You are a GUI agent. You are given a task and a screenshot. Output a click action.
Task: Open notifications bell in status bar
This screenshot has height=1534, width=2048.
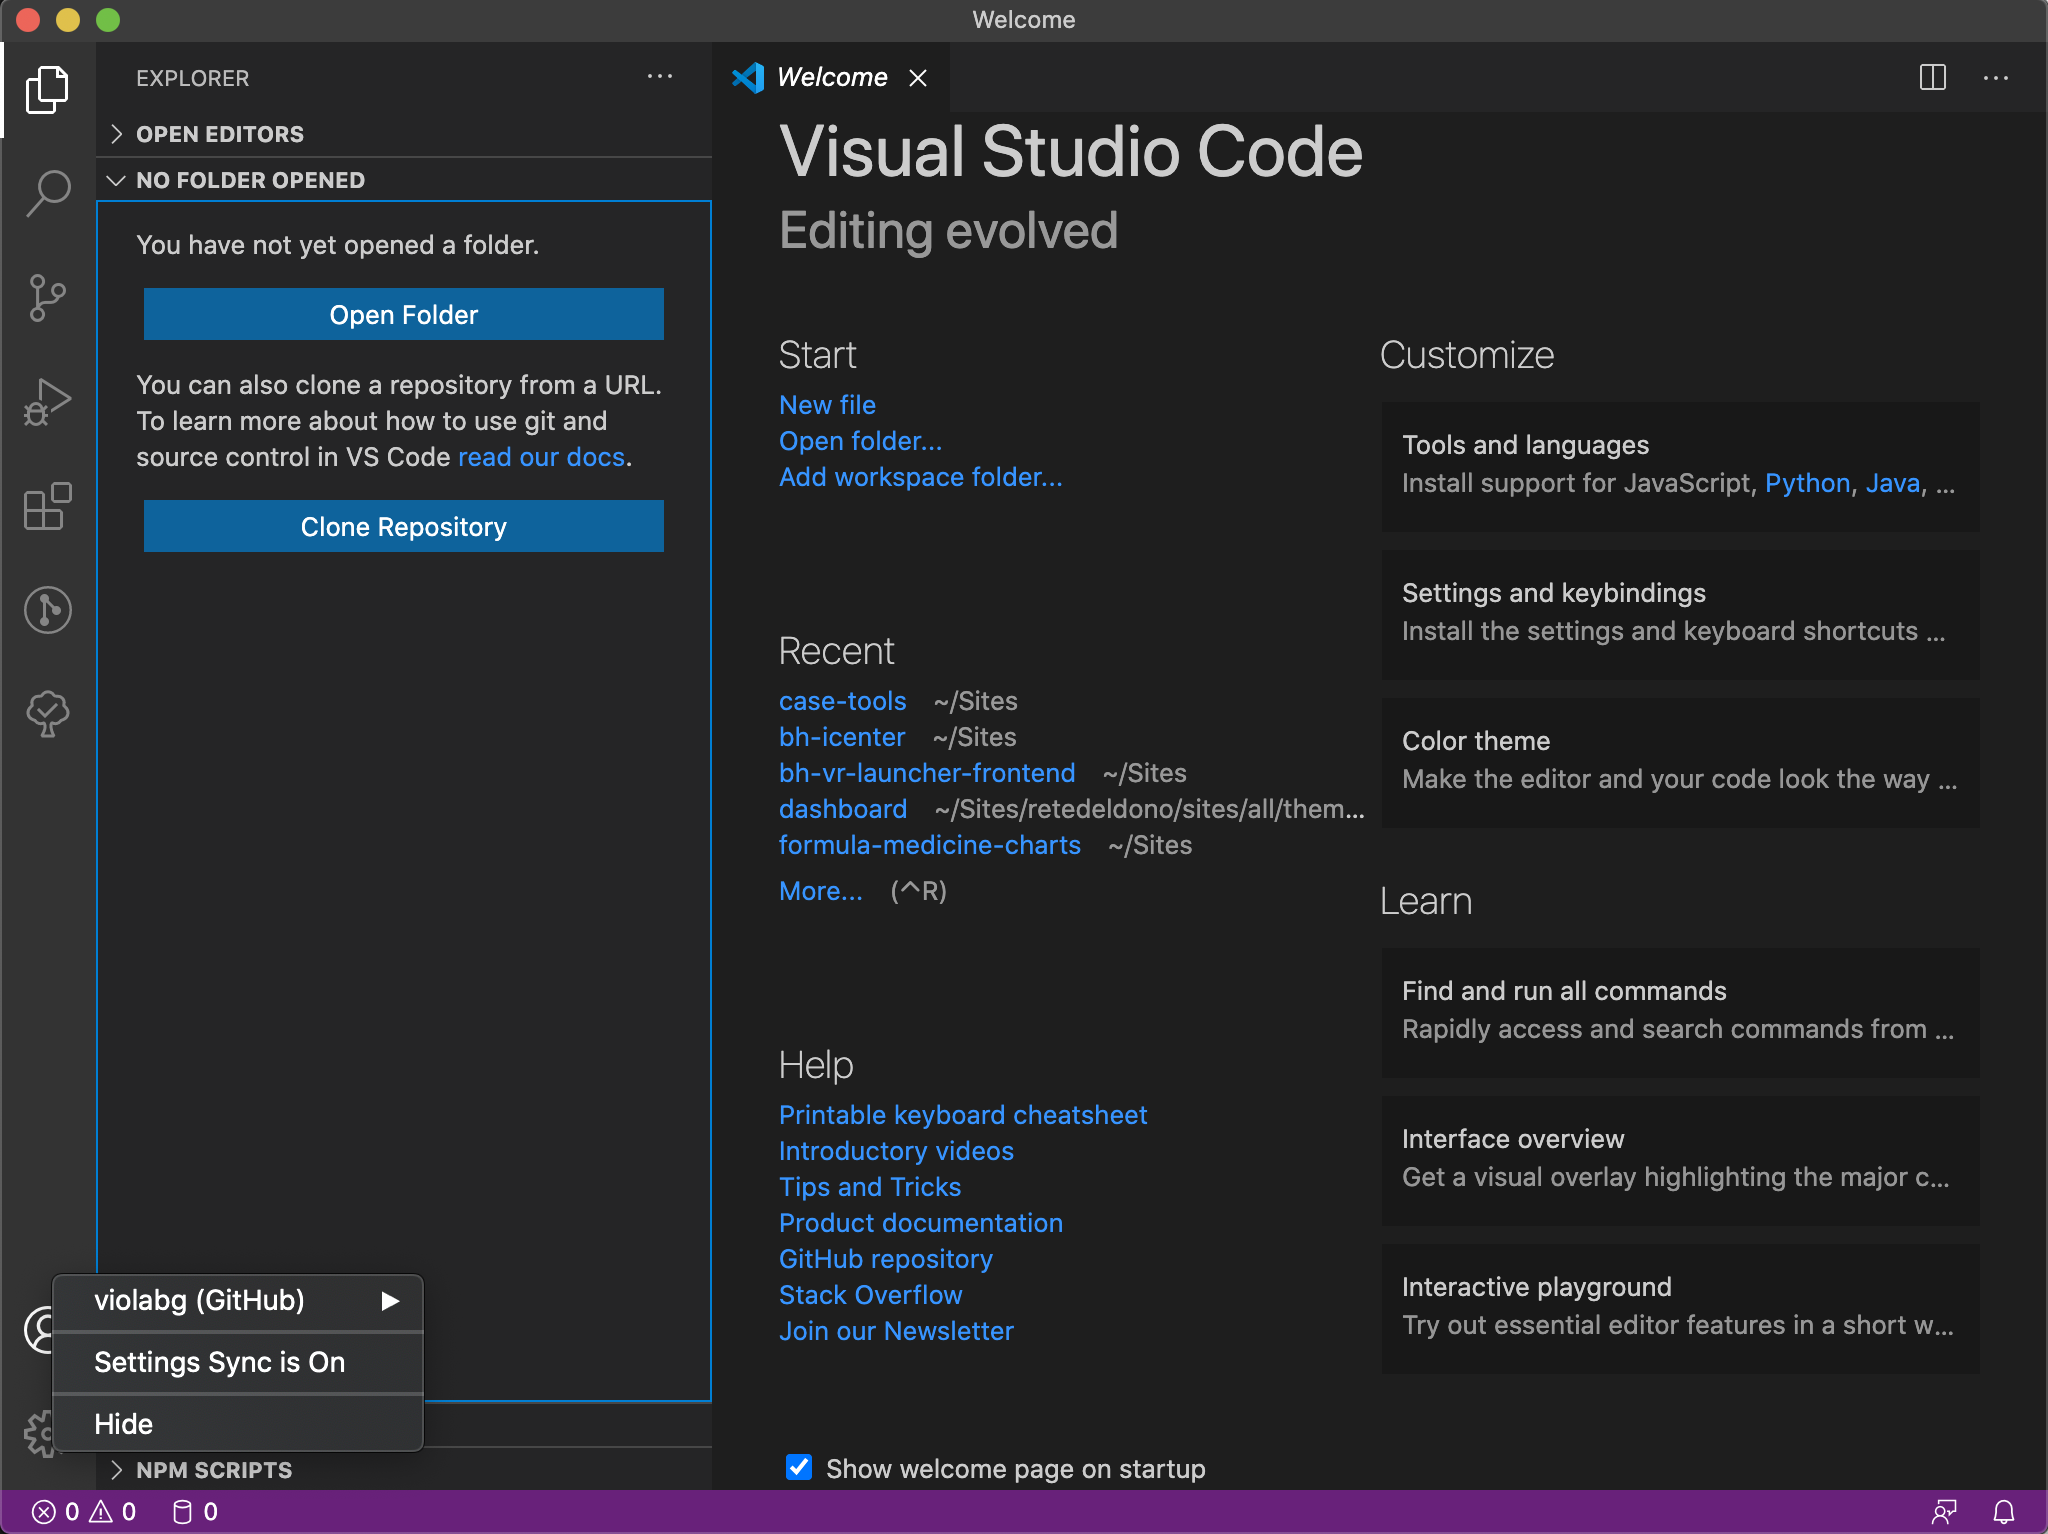pos(2004,1511)
